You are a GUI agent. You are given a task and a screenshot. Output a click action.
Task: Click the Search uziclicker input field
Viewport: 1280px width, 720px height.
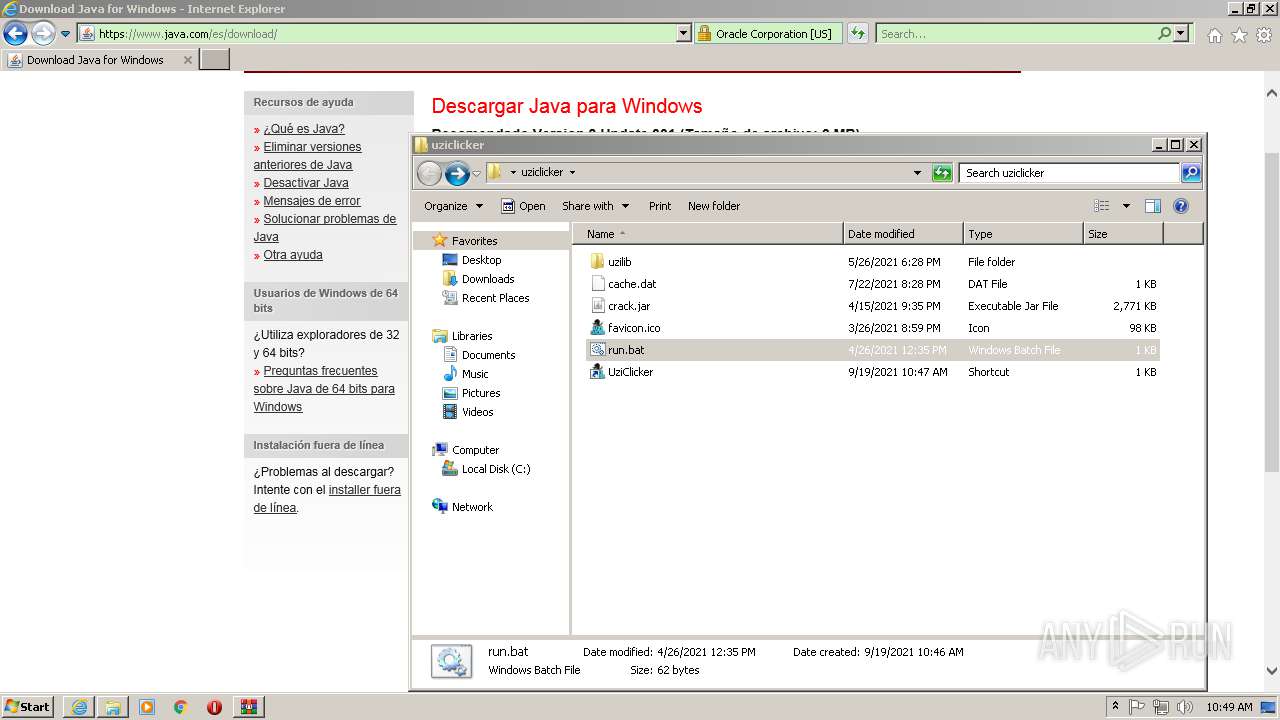[1069, 173]
